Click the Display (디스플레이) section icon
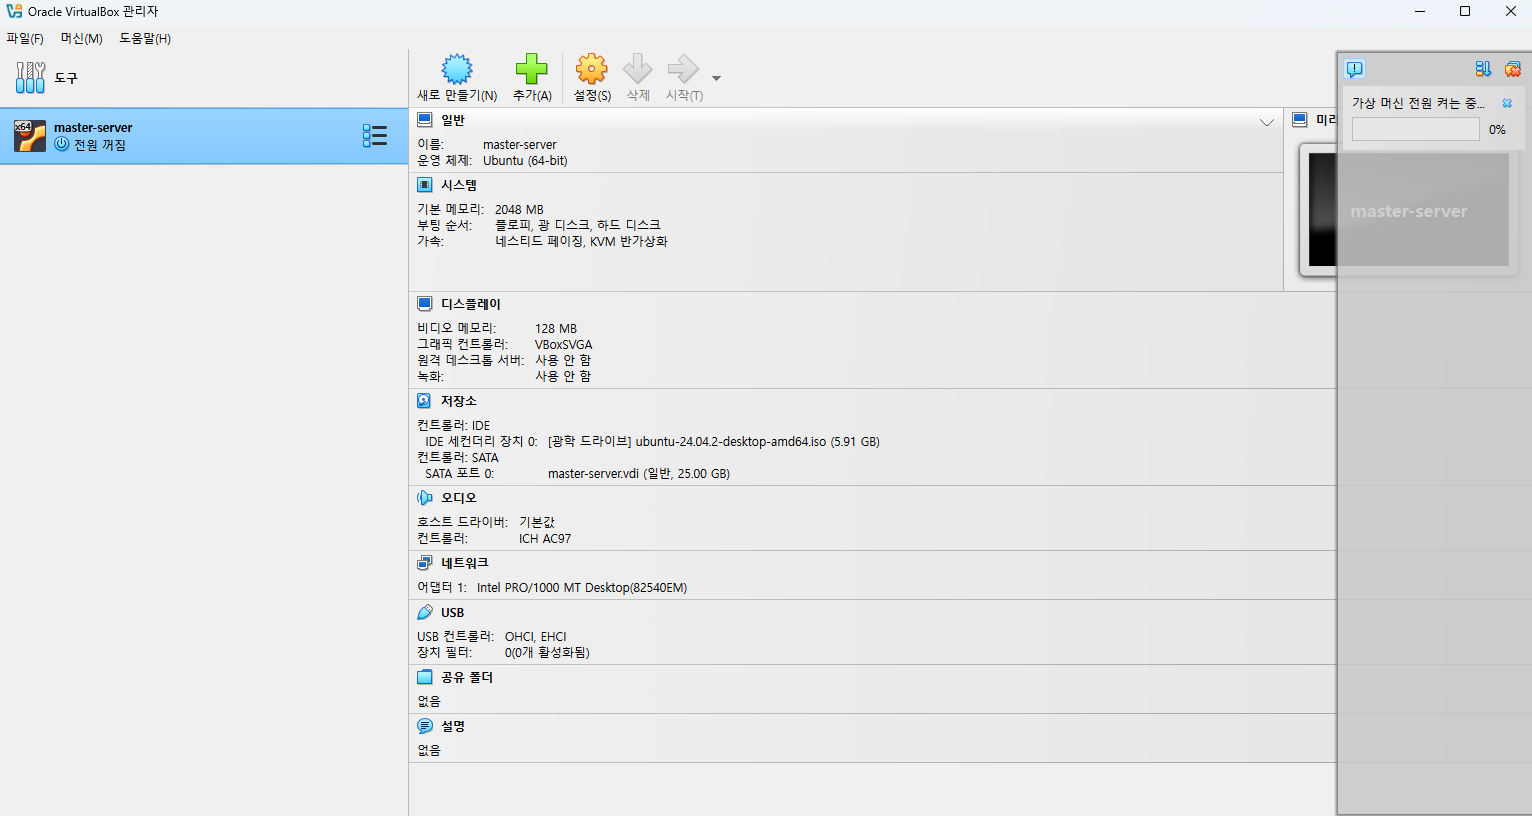The image size is (1532, 816). pos(425,304)
